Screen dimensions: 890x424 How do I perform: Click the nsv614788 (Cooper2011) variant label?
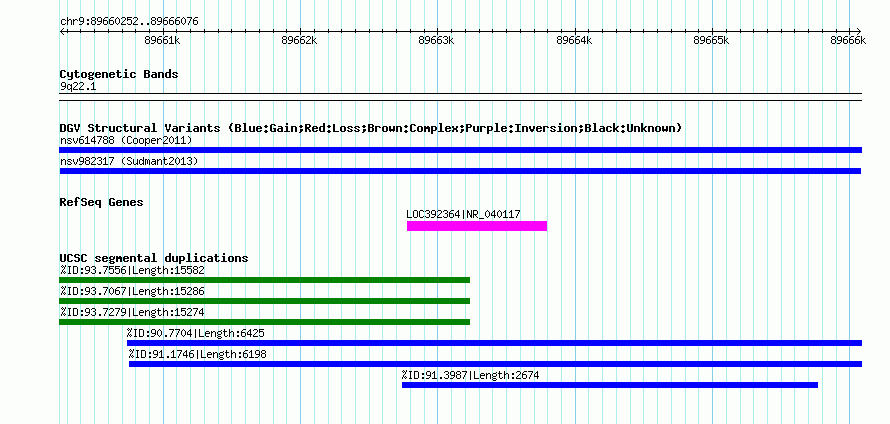126,140
